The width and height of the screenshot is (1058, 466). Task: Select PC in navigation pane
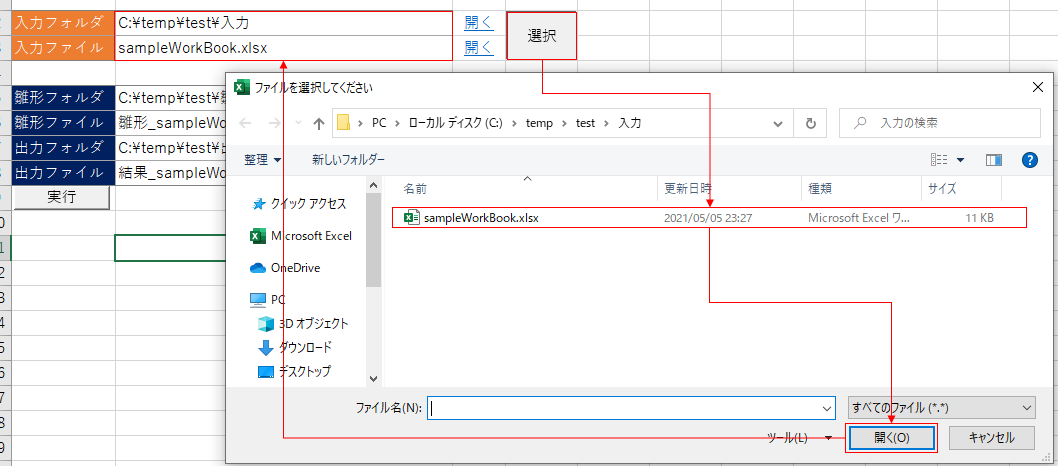(x=267, y=299)
